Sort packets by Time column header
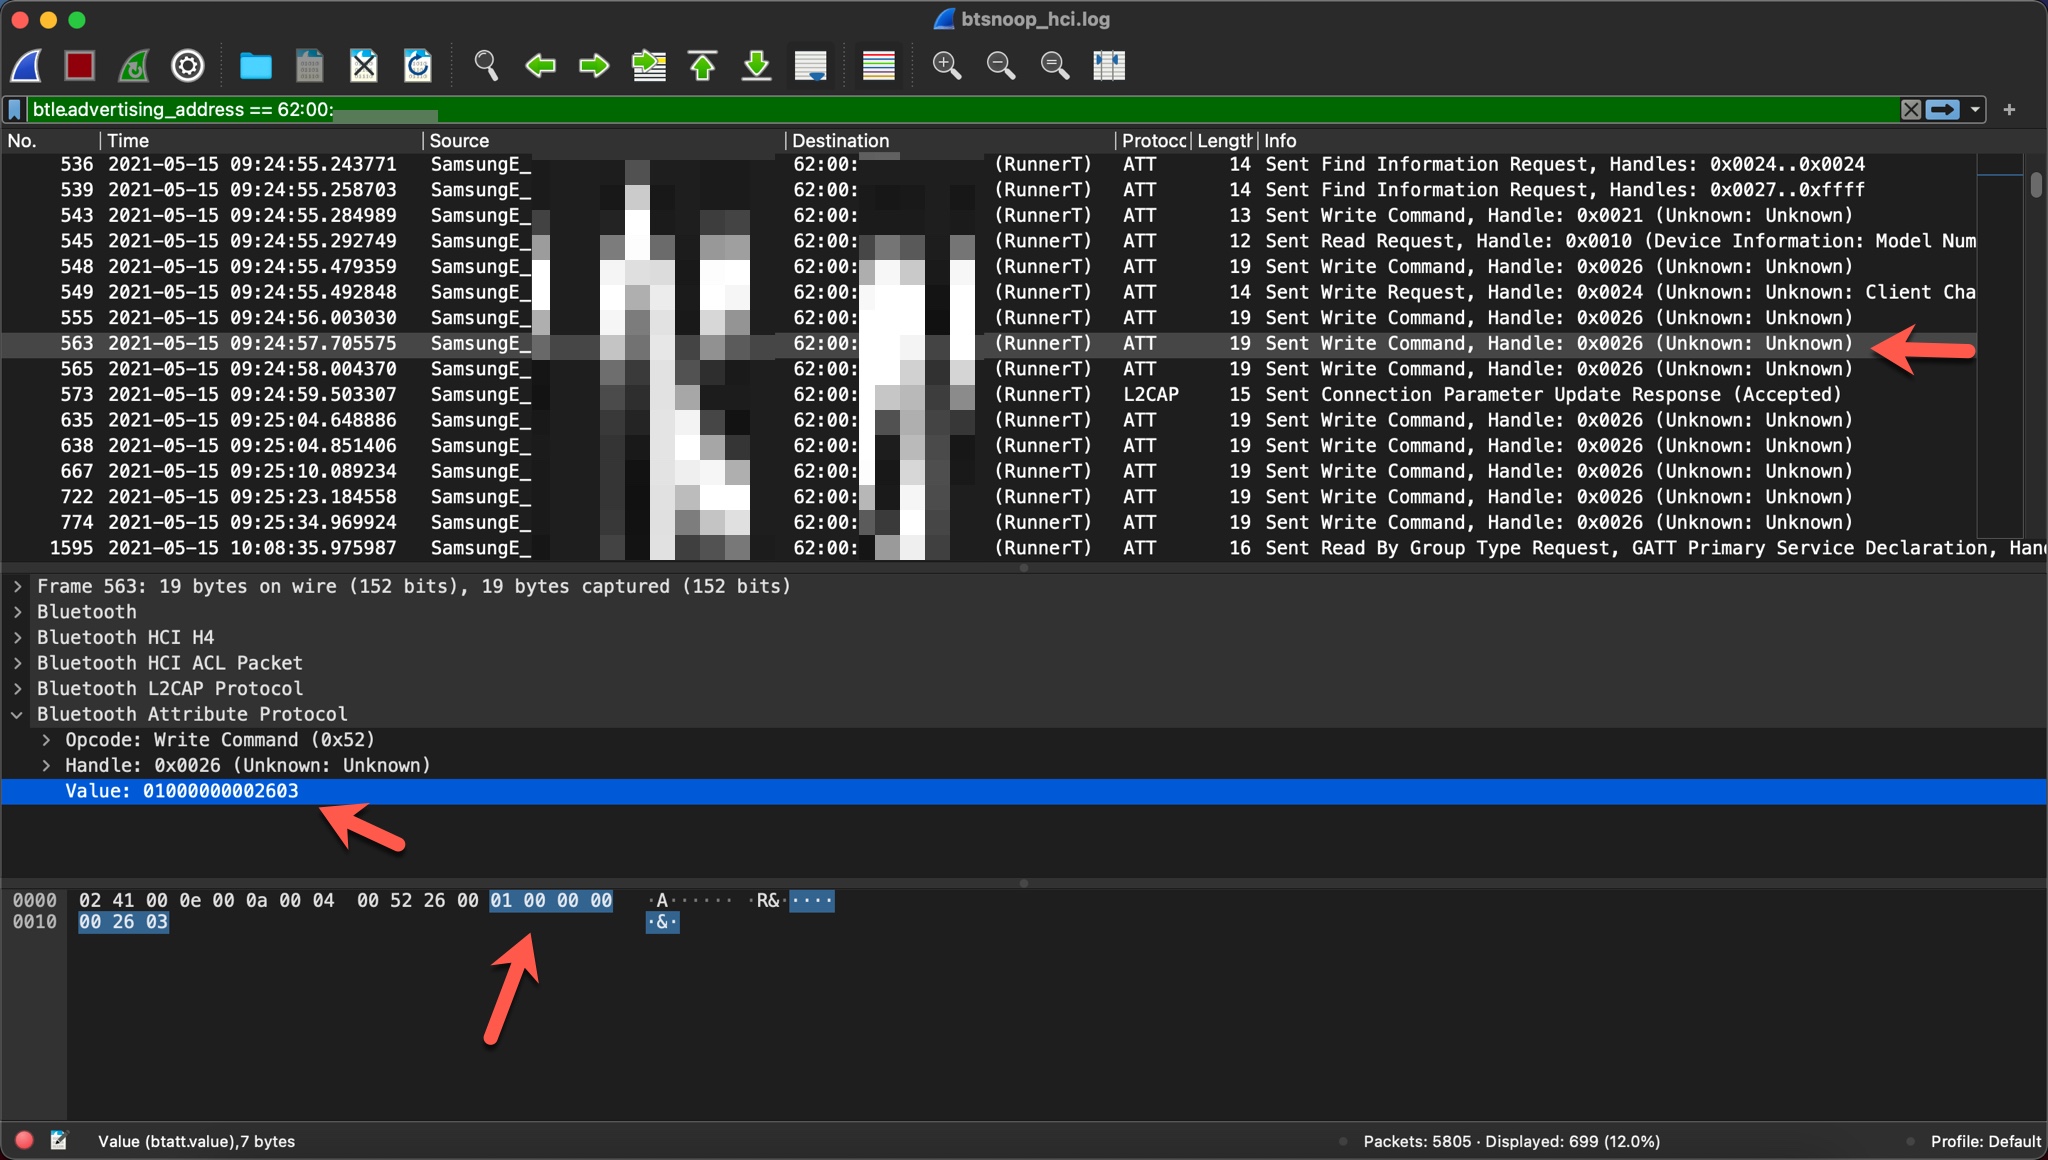This screenshot has width=2048, height=1160. [128, 141]
